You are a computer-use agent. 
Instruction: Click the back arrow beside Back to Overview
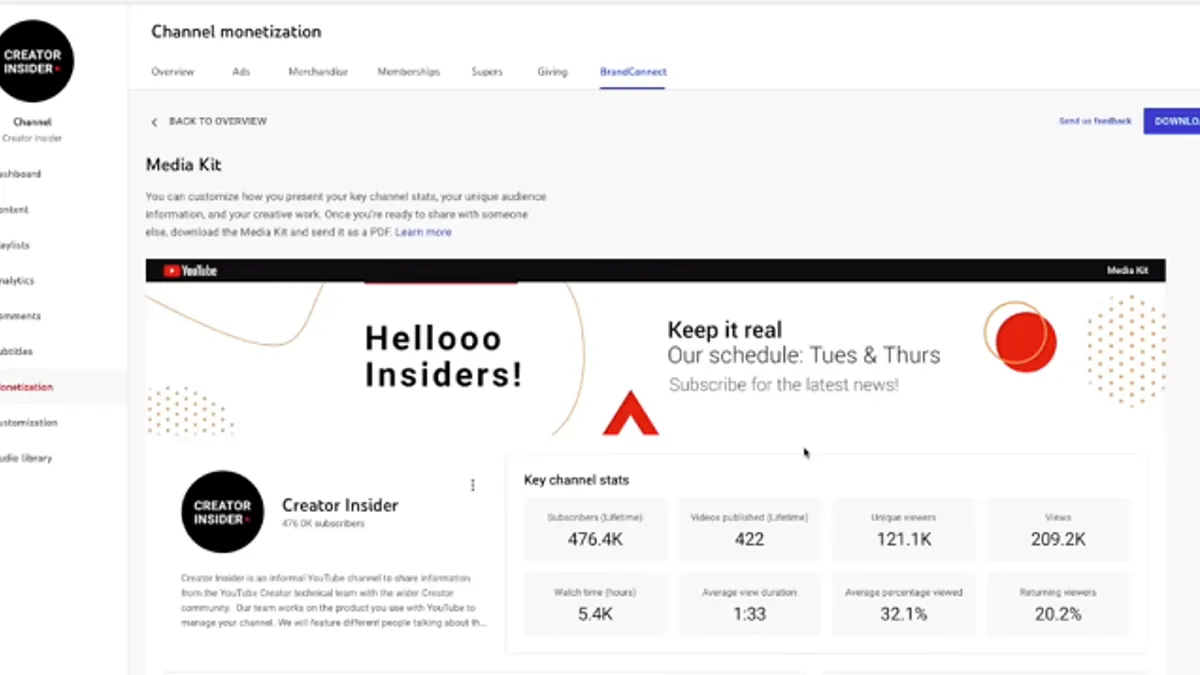click(x=154, y=122)
